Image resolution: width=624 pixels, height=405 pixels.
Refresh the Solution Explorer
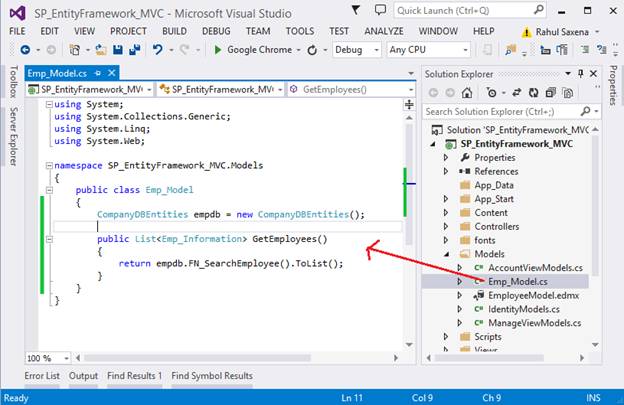click(533, 93)
